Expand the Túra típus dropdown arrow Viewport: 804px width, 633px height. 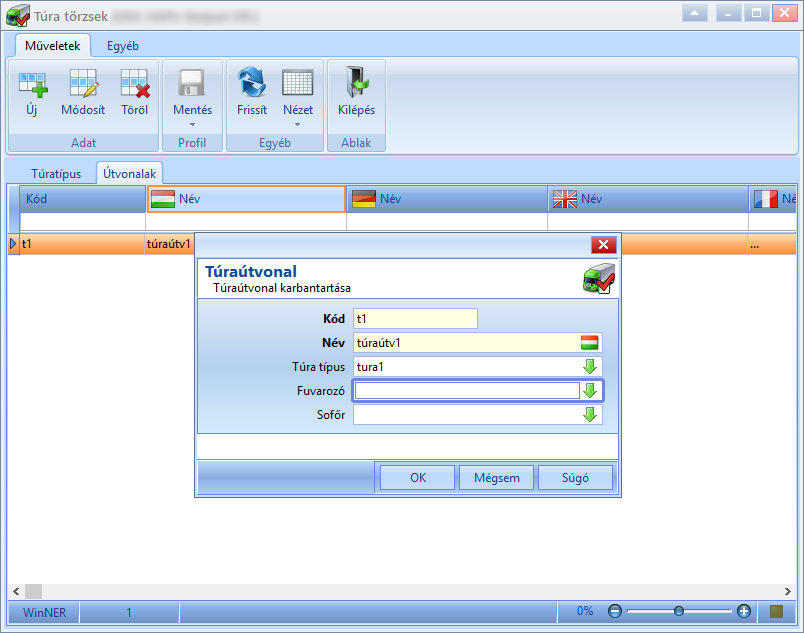click(x=590, y=366)
